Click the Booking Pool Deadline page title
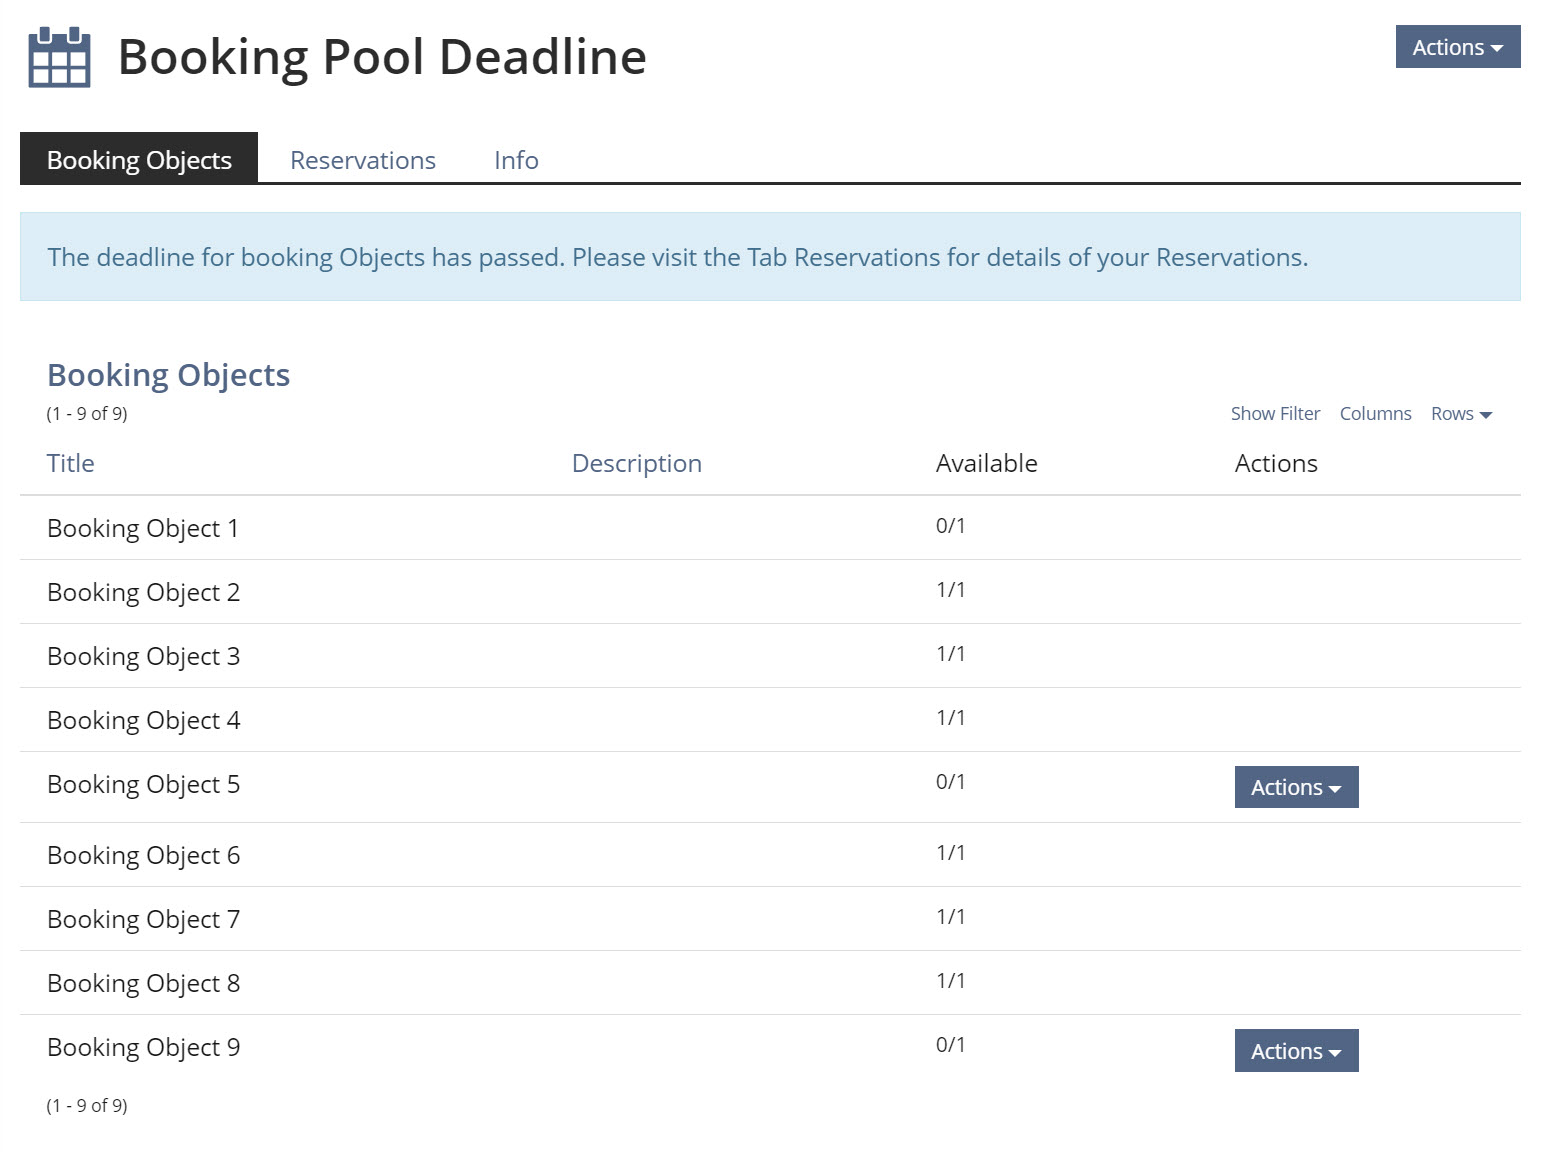1542x1152 pixels. (382, 57)
